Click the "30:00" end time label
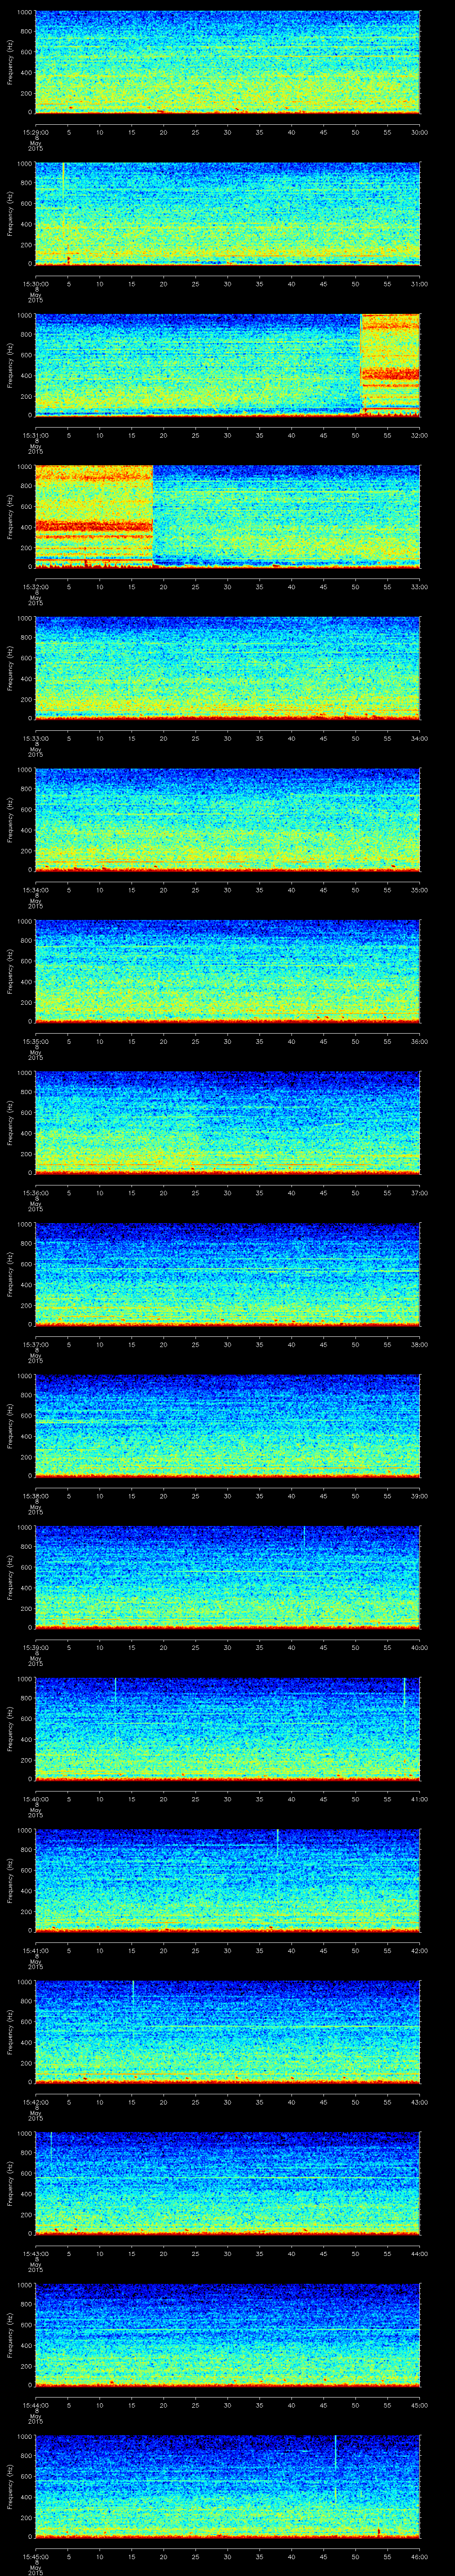This screenshot has width=455, height=2576. pos(420,132)
